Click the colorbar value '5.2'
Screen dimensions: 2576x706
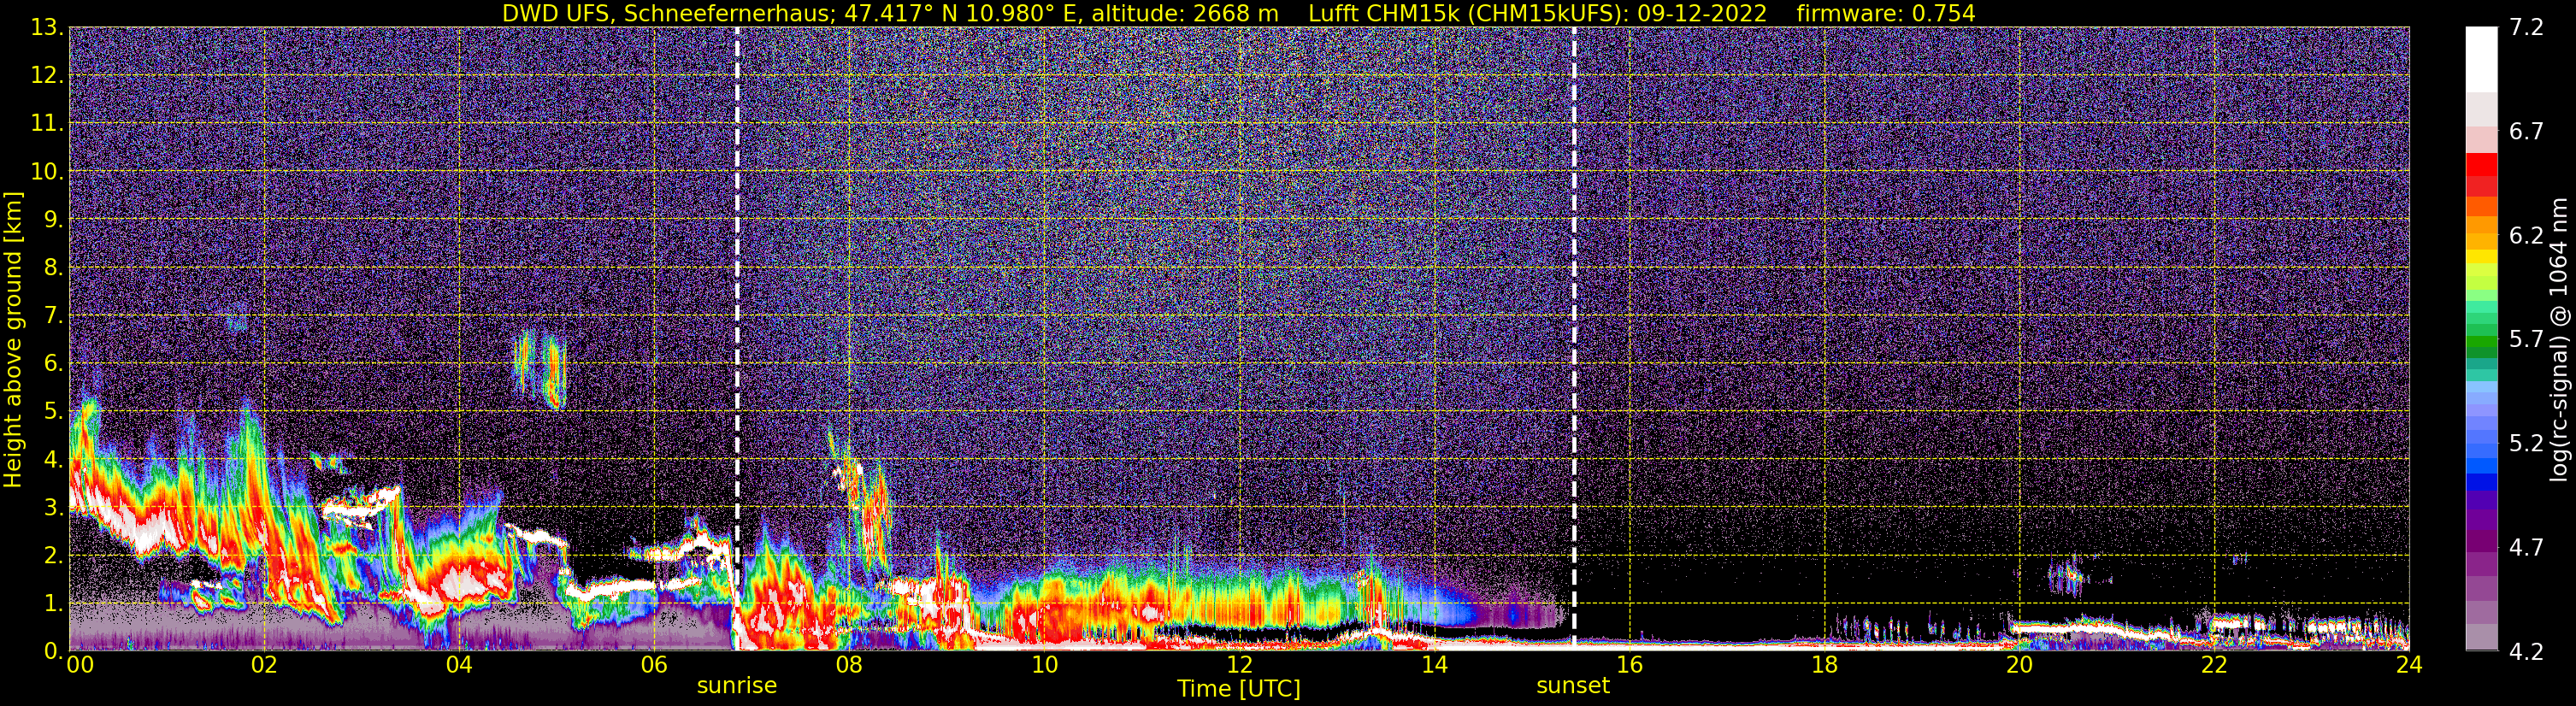click(x=2526, y=444)
